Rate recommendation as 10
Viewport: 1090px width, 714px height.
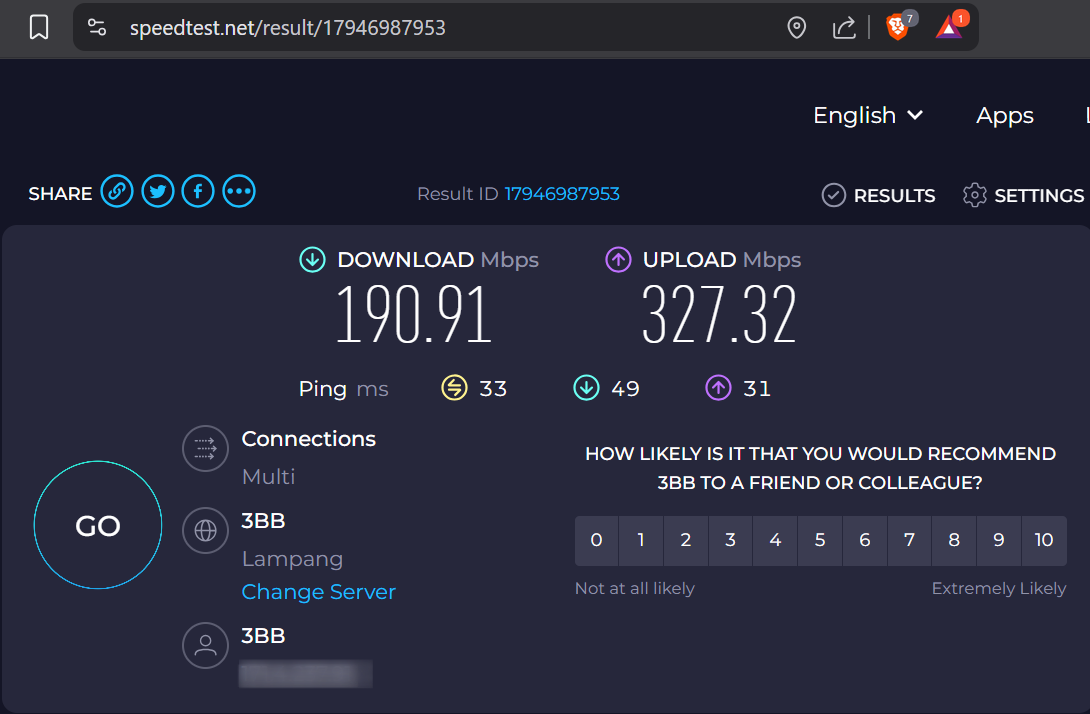[x=1044, y=540]
